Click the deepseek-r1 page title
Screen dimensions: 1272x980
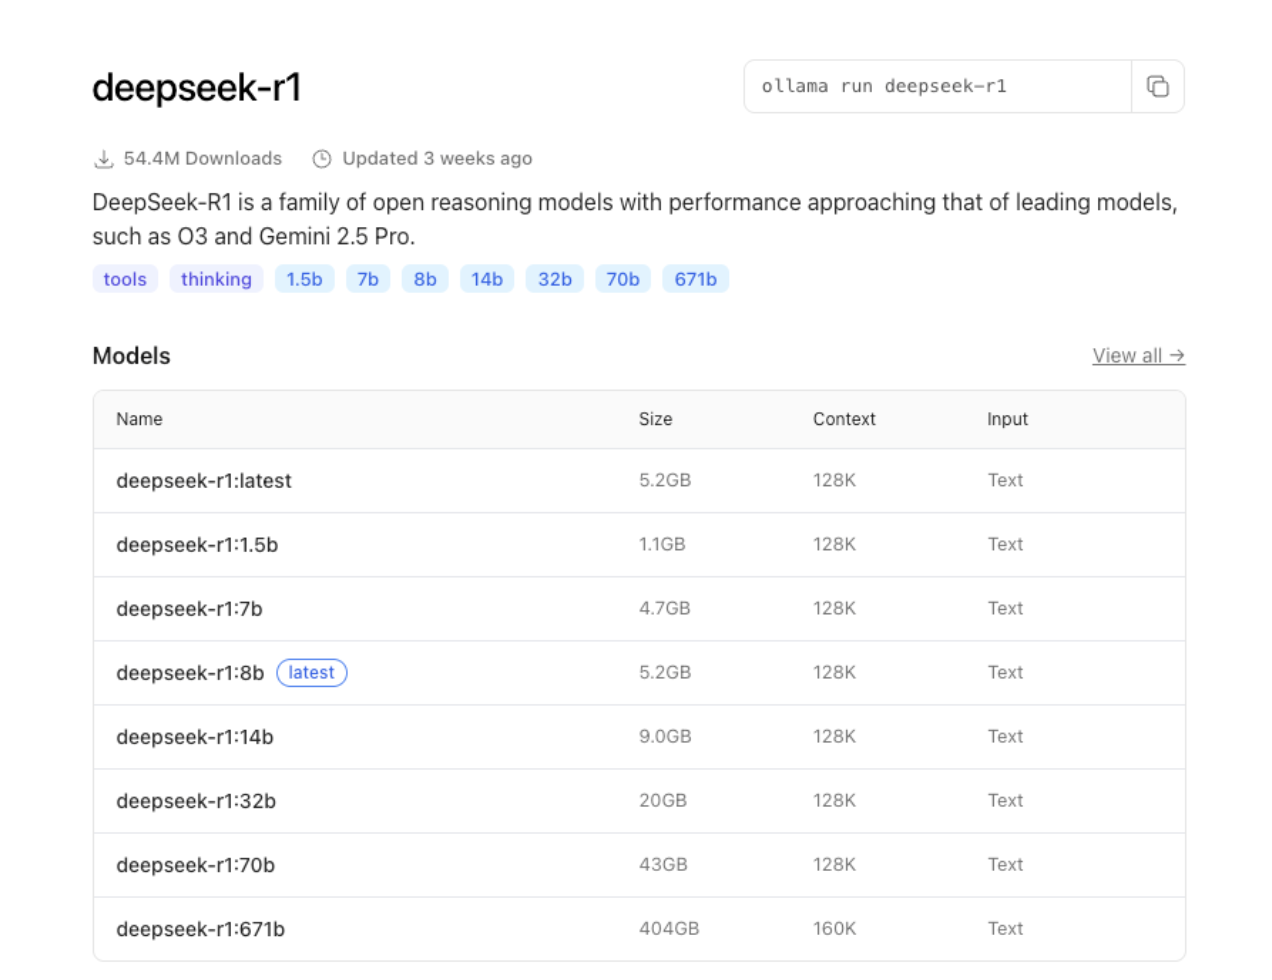click(197, 88)
